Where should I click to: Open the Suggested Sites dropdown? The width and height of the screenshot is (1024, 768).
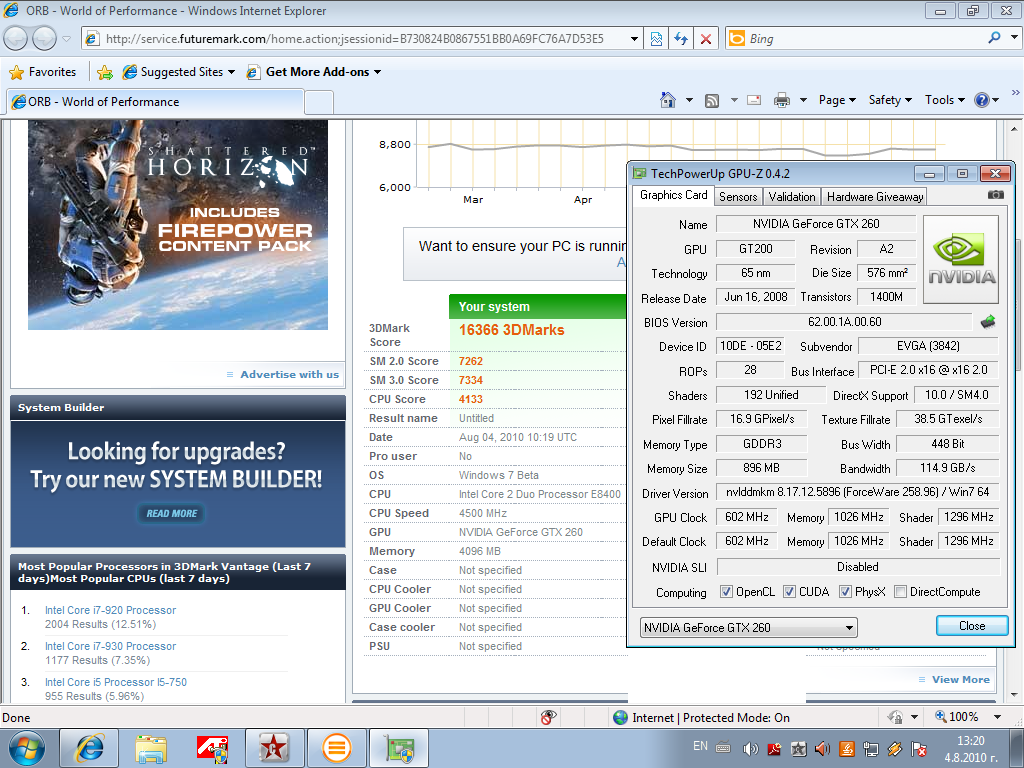tap(231, 72)
